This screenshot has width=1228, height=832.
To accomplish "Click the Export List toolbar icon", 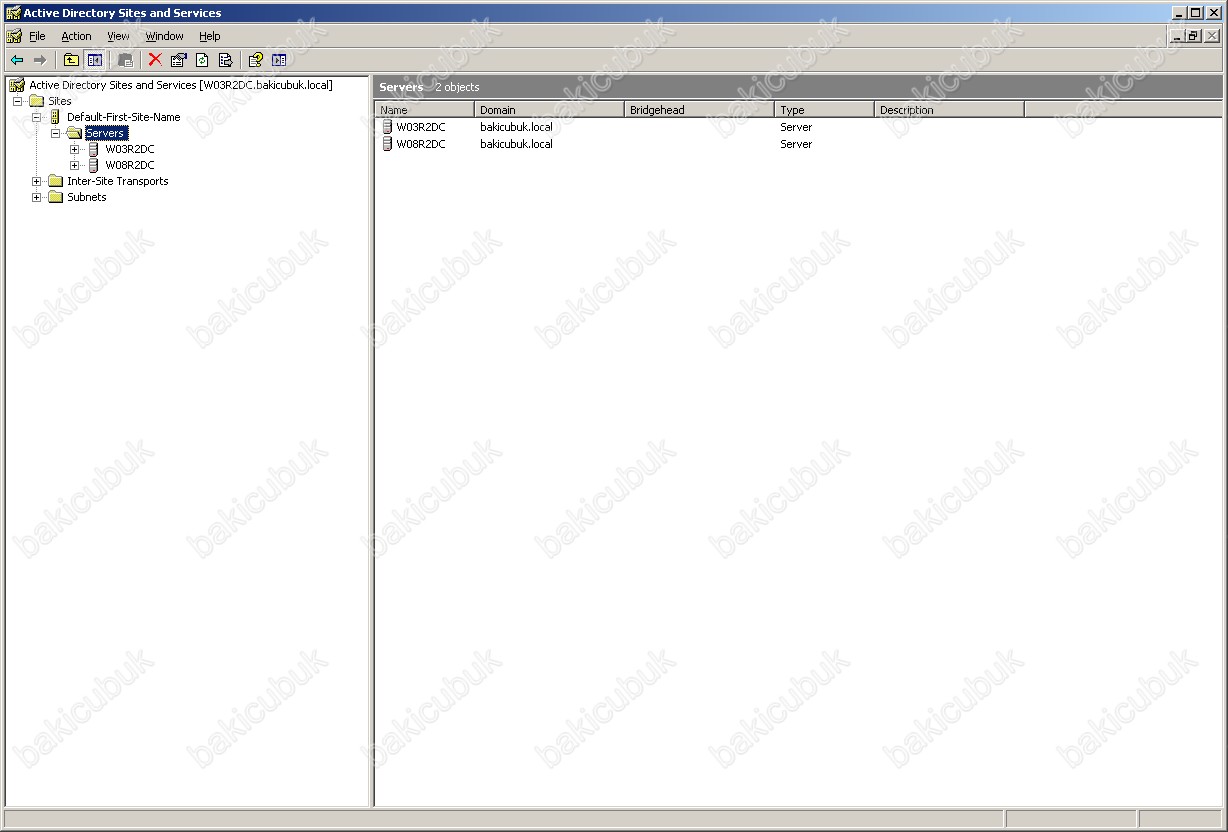I will coord(225,60).
